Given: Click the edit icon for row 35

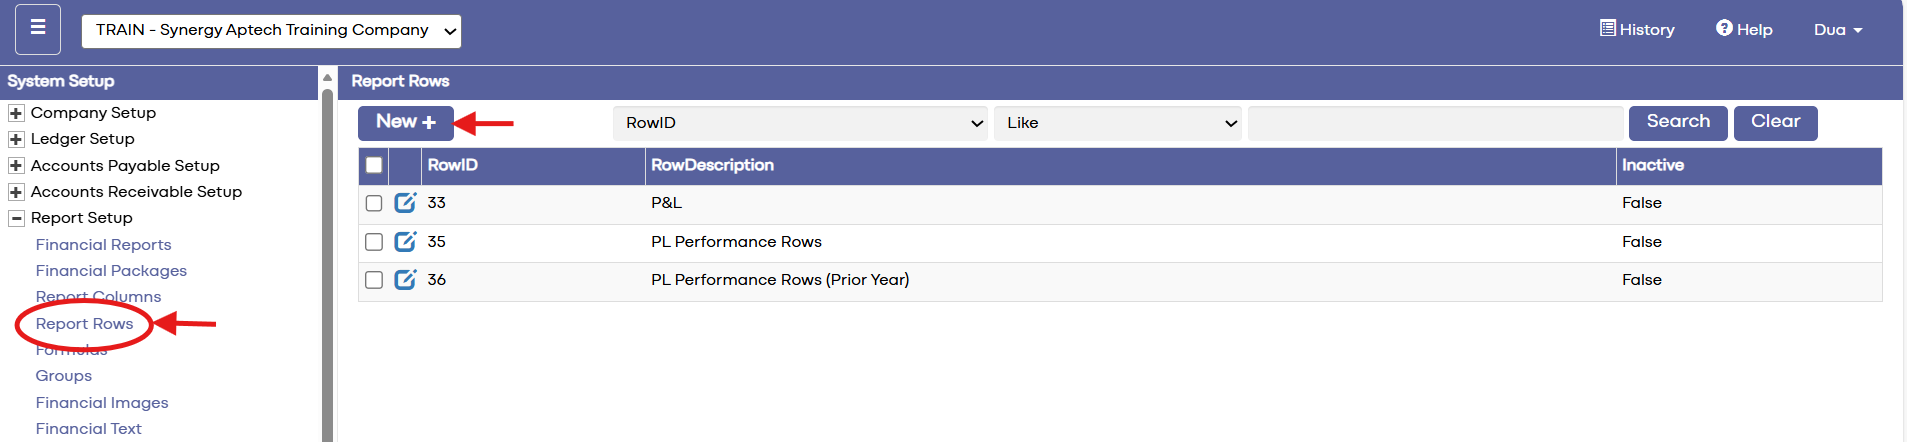Looking at the screenshot, I should (405, 242).
